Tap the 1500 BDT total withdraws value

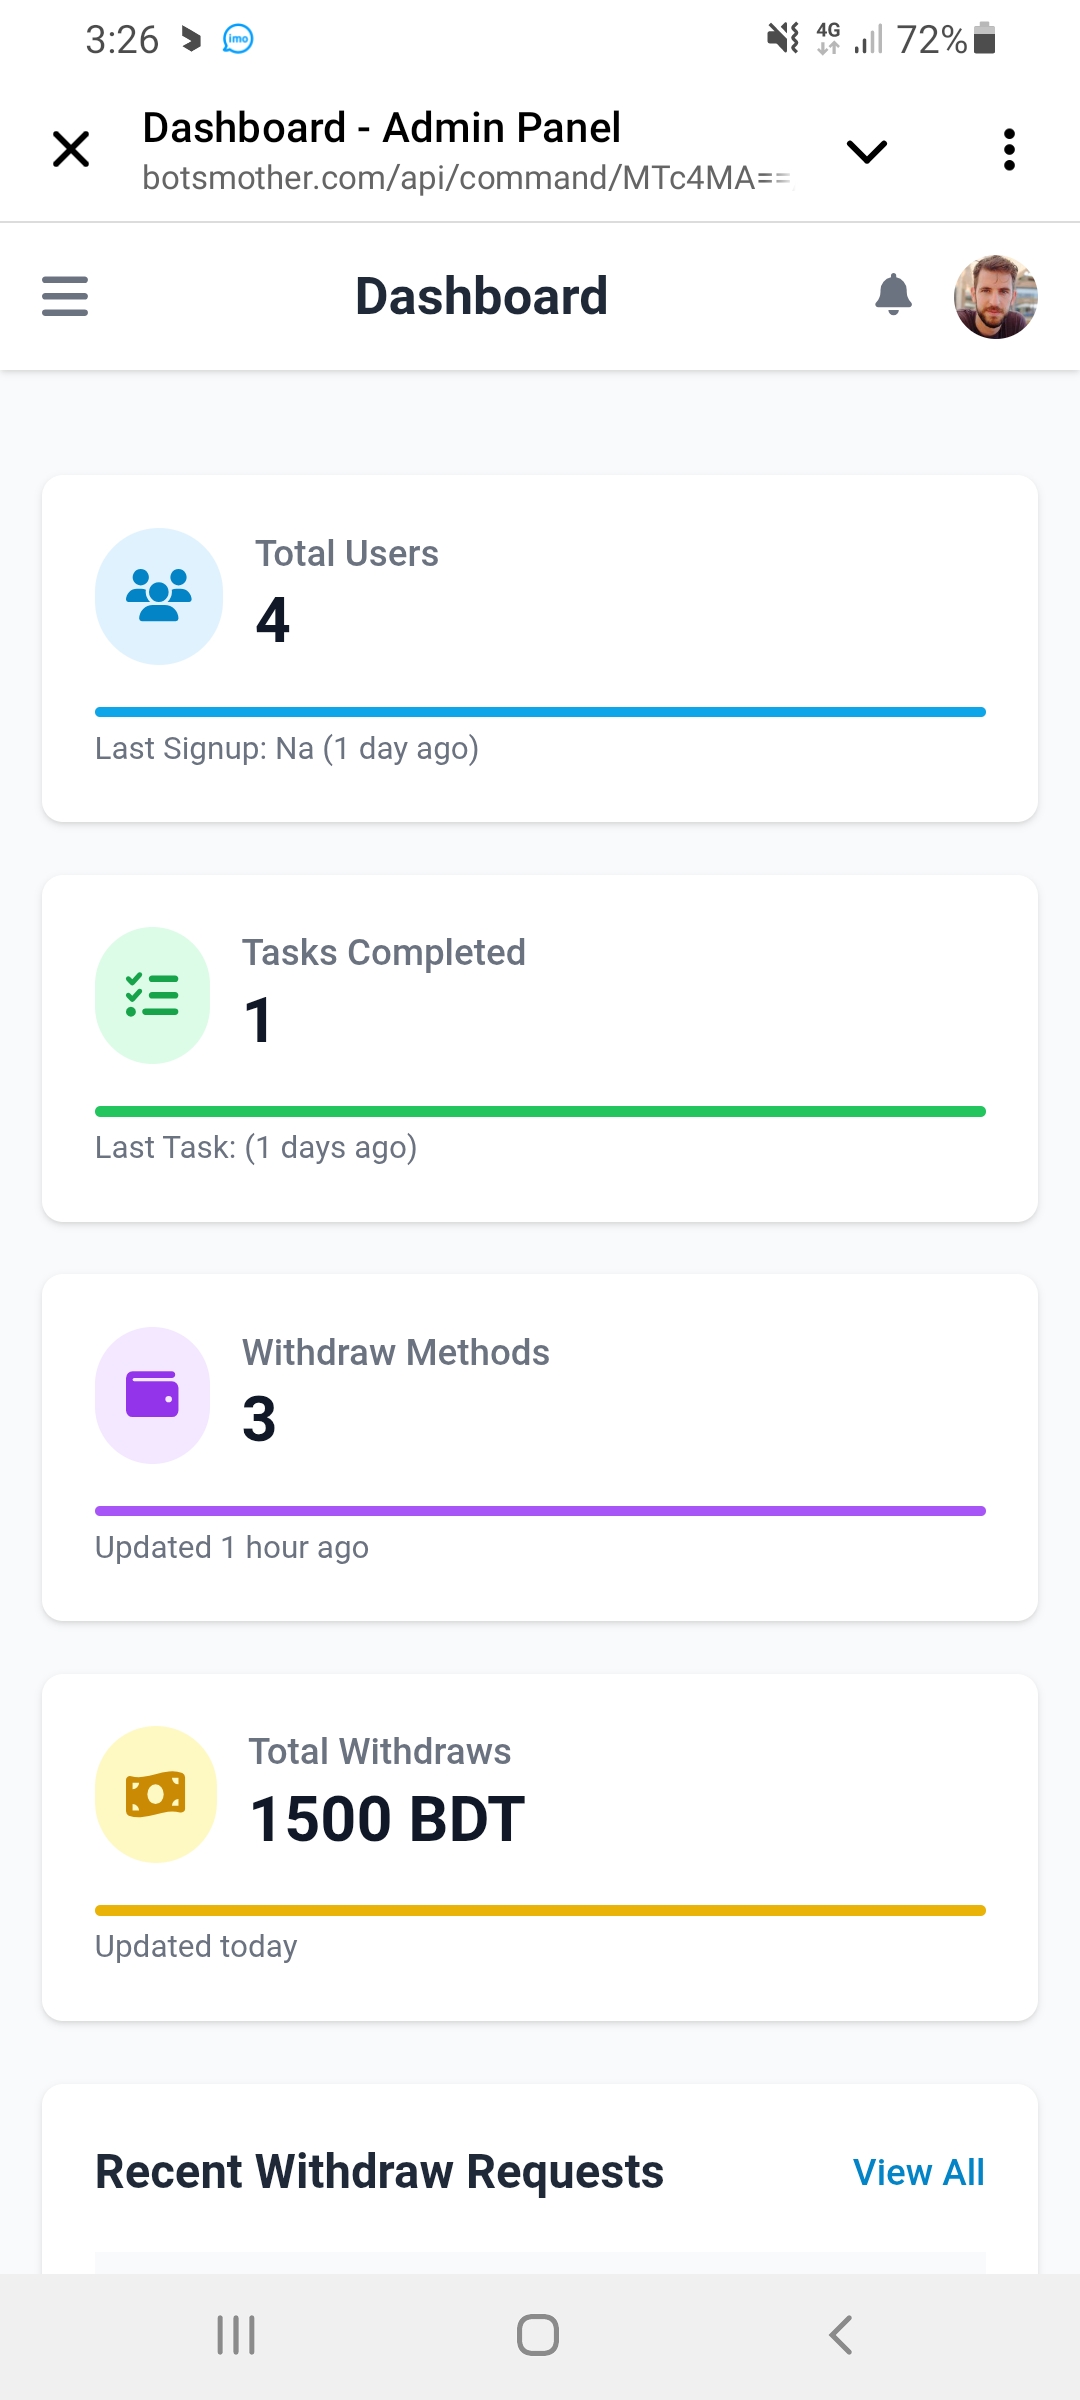(x=387, y=1818)
